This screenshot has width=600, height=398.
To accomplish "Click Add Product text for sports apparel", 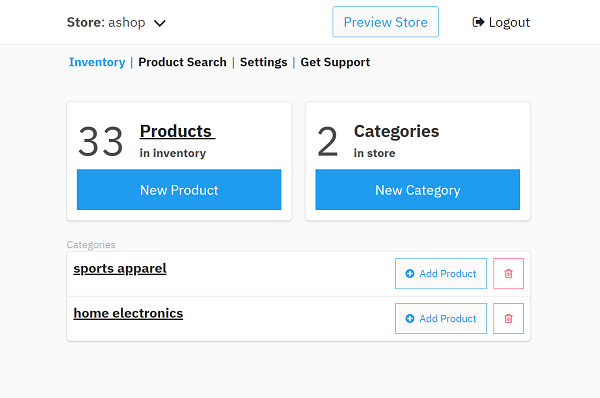I will click(x=448, y=274).
